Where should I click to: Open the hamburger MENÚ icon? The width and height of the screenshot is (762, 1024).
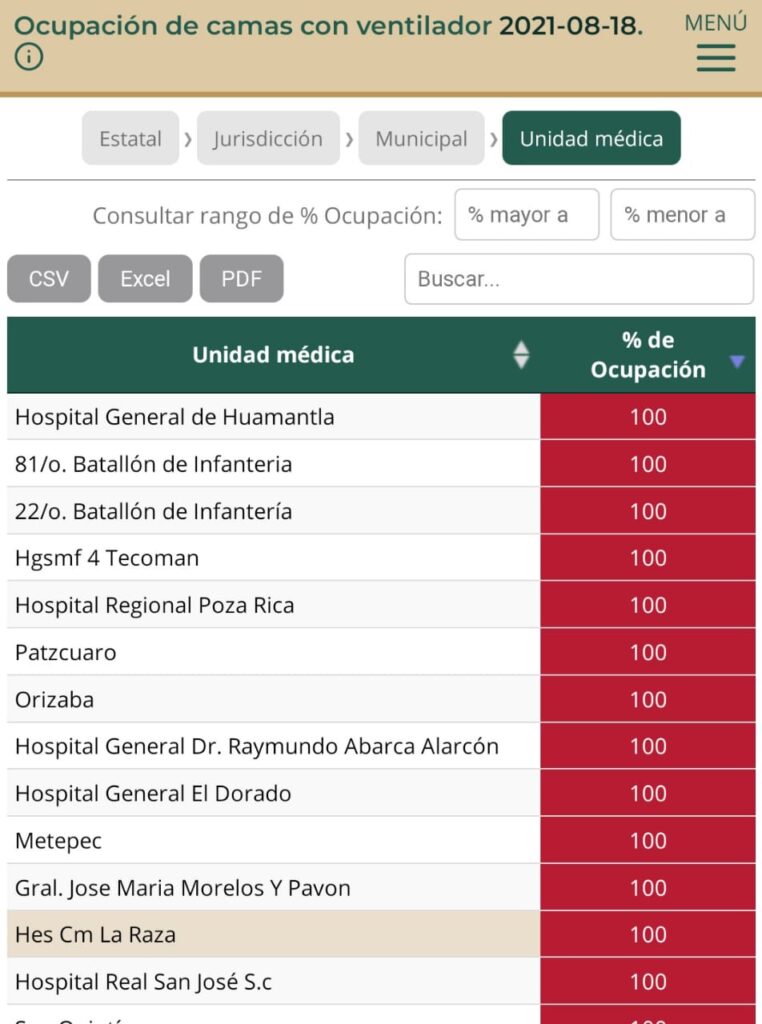tap(716, 57)
